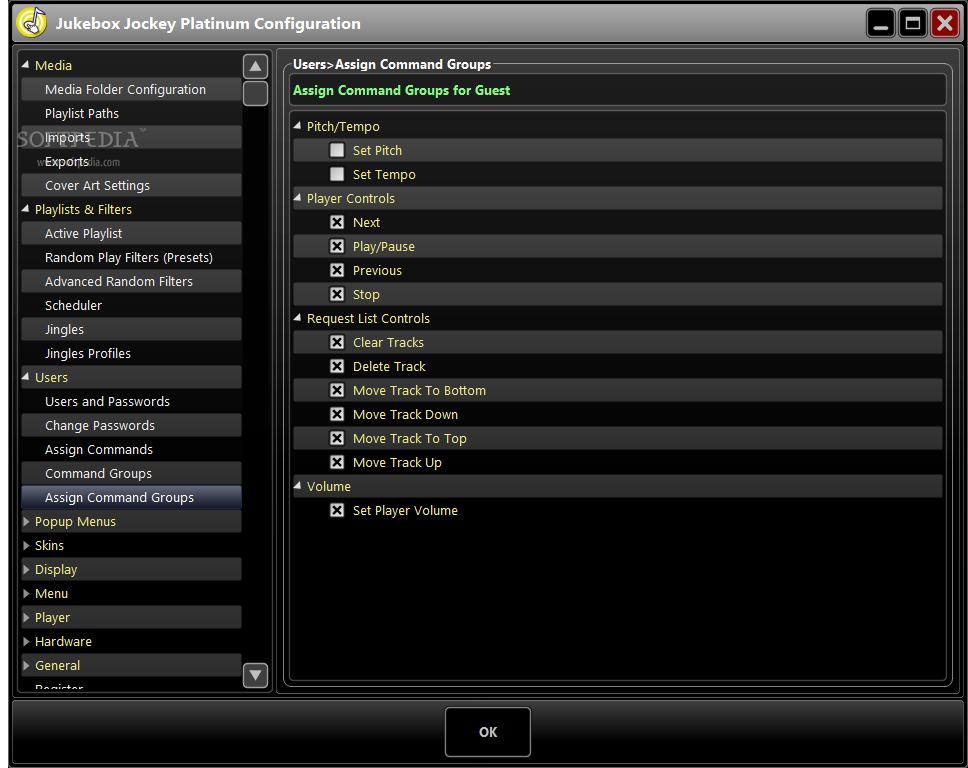The image size is (968, 768).
Task: Expand the Menu section
Action: click(x=26, y=594)
